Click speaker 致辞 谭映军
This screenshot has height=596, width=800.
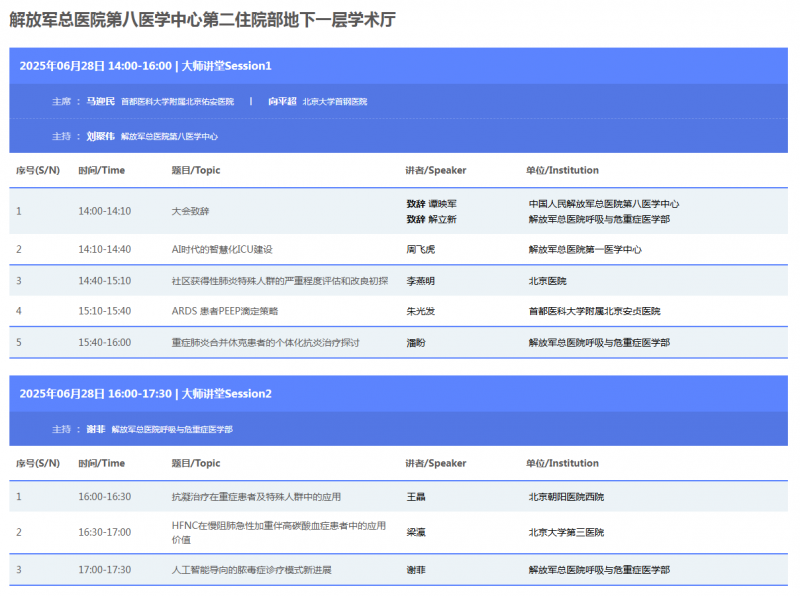coord(432,204)
